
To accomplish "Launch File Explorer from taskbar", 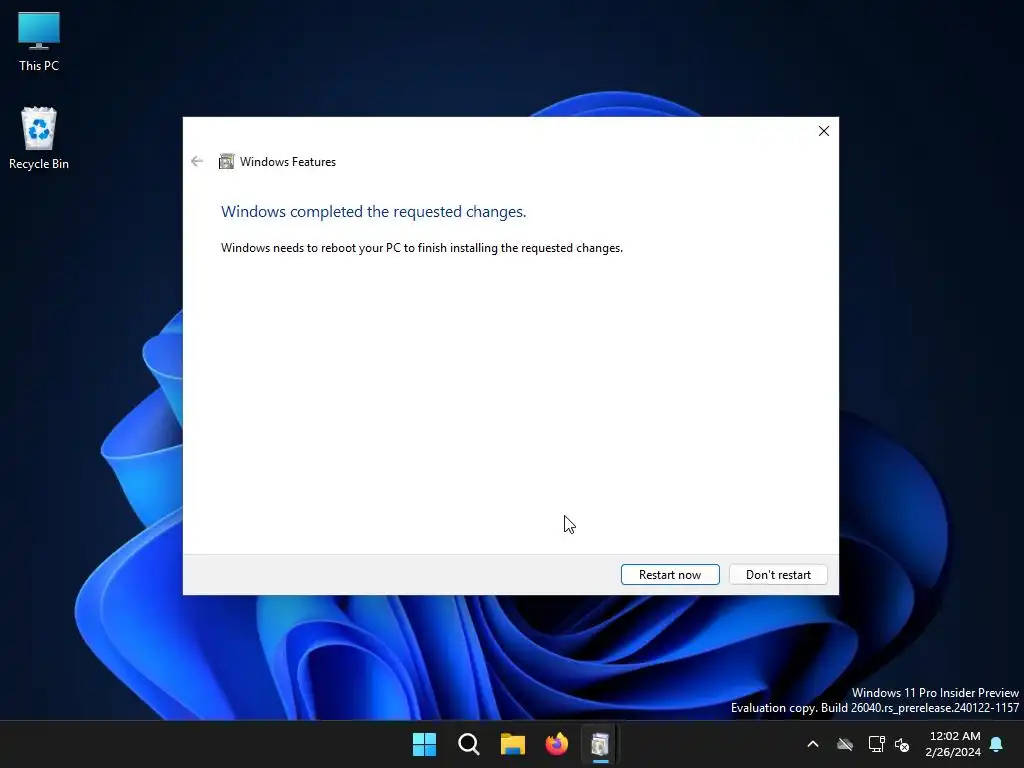I will (x=513, y=744).
